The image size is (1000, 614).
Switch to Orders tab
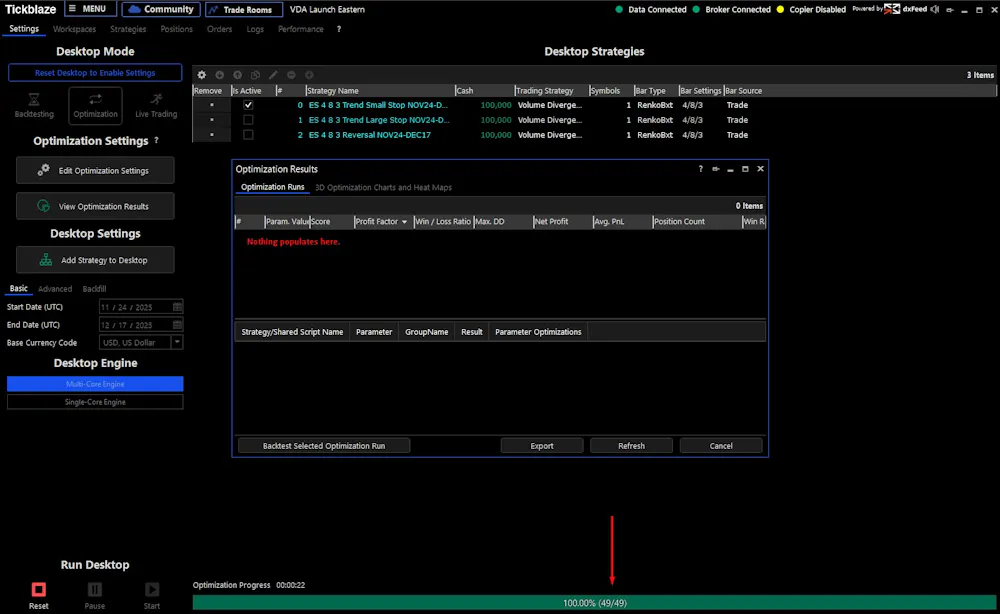pos(219,29)
